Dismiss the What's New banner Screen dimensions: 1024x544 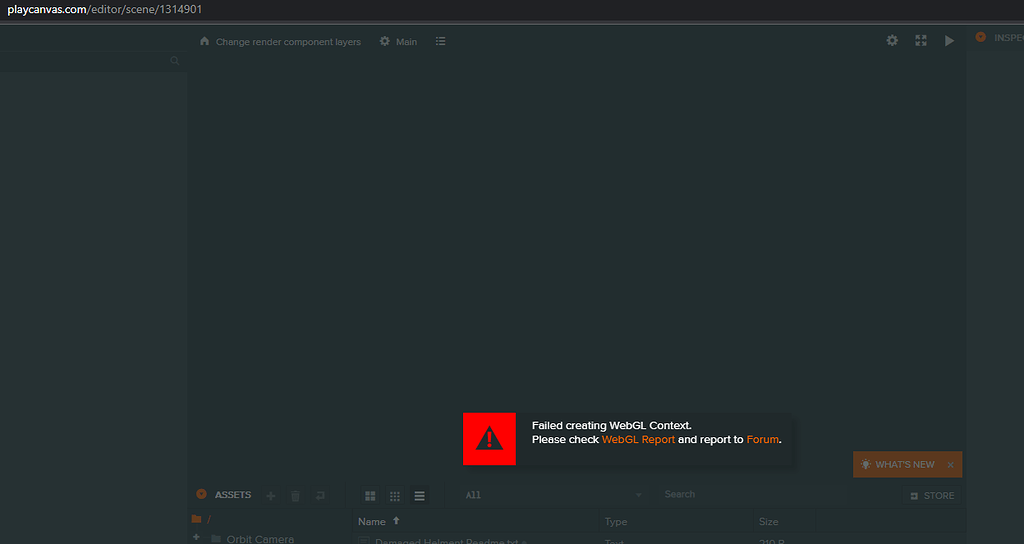coord(951,465)
